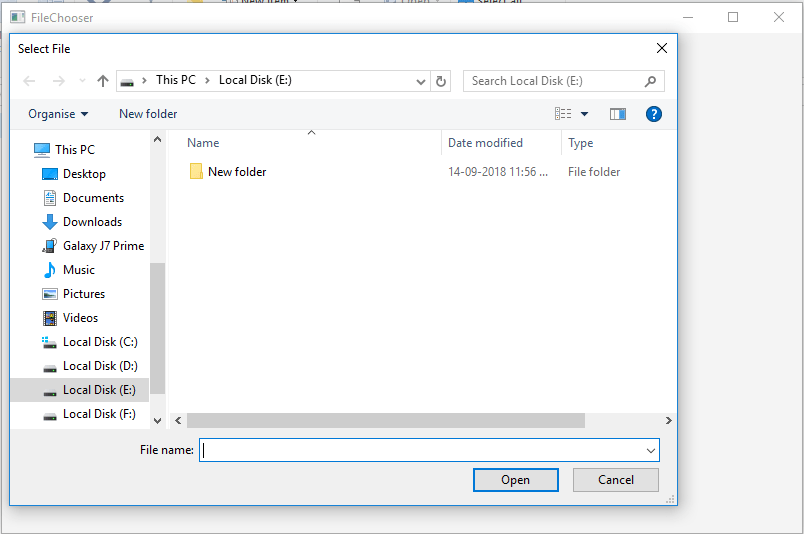Click the search magnifier icon
804x534 pixels.
[650, 81]
